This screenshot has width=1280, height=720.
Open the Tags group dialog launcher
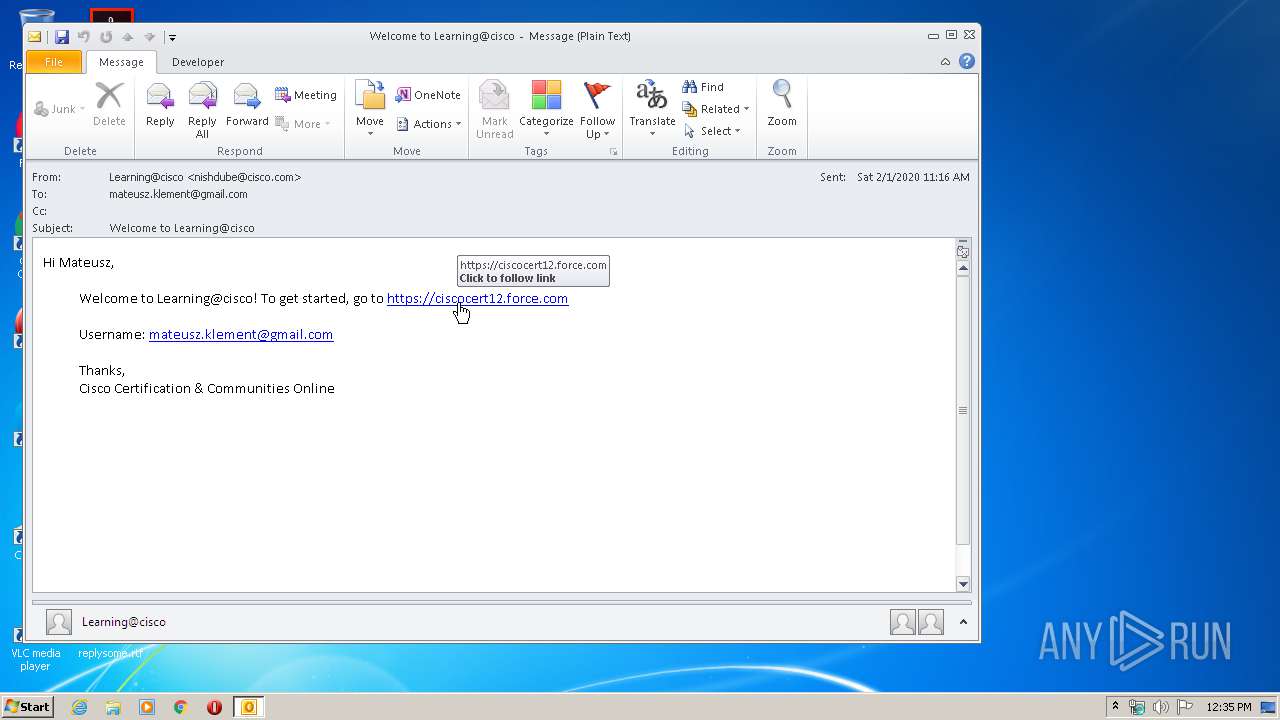pos(613,152)
